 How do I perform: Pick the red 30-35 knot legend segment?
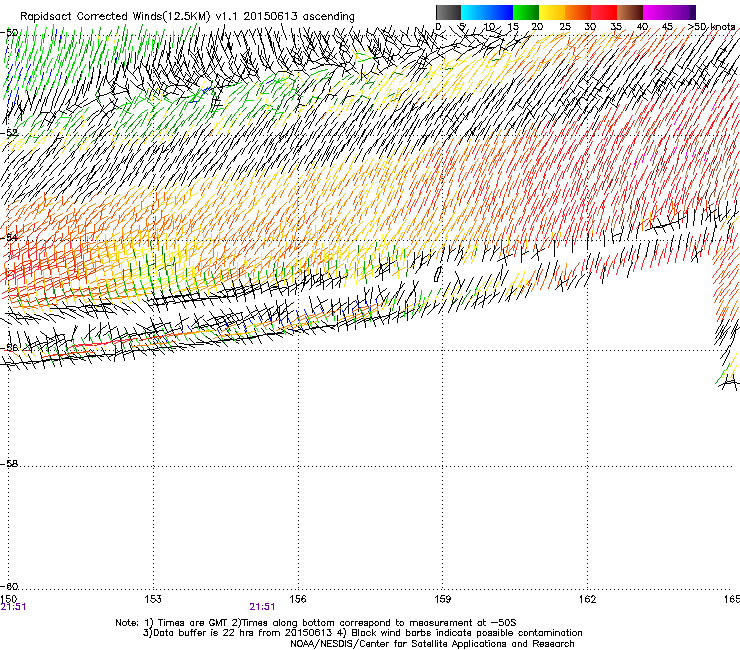604,12
